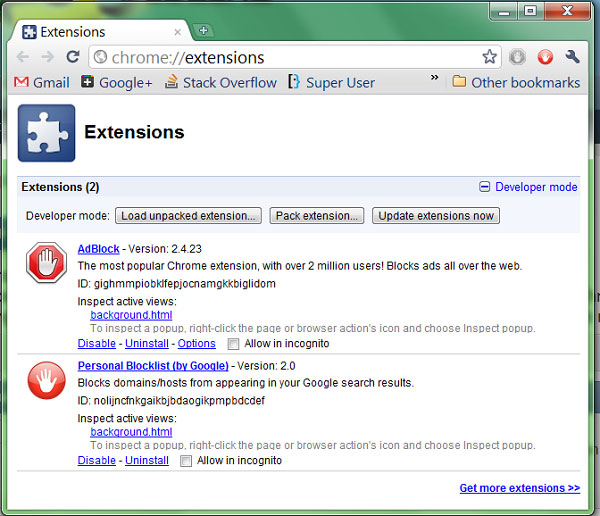Image resolution: width=600 pixels, height=516 pixels.
Task: Click the Extensions (2) heading
Action: (60, 187)
